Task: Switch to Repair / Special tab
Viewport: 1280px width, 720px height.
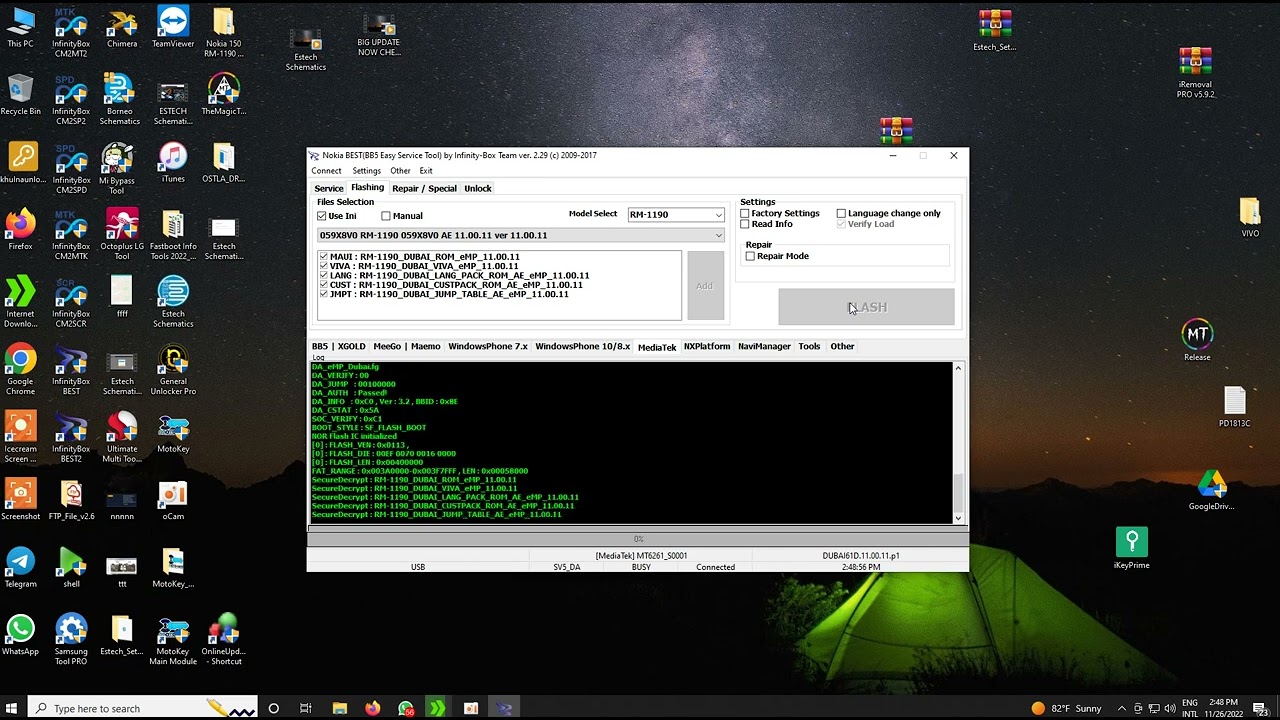Action: coord(424,188)
